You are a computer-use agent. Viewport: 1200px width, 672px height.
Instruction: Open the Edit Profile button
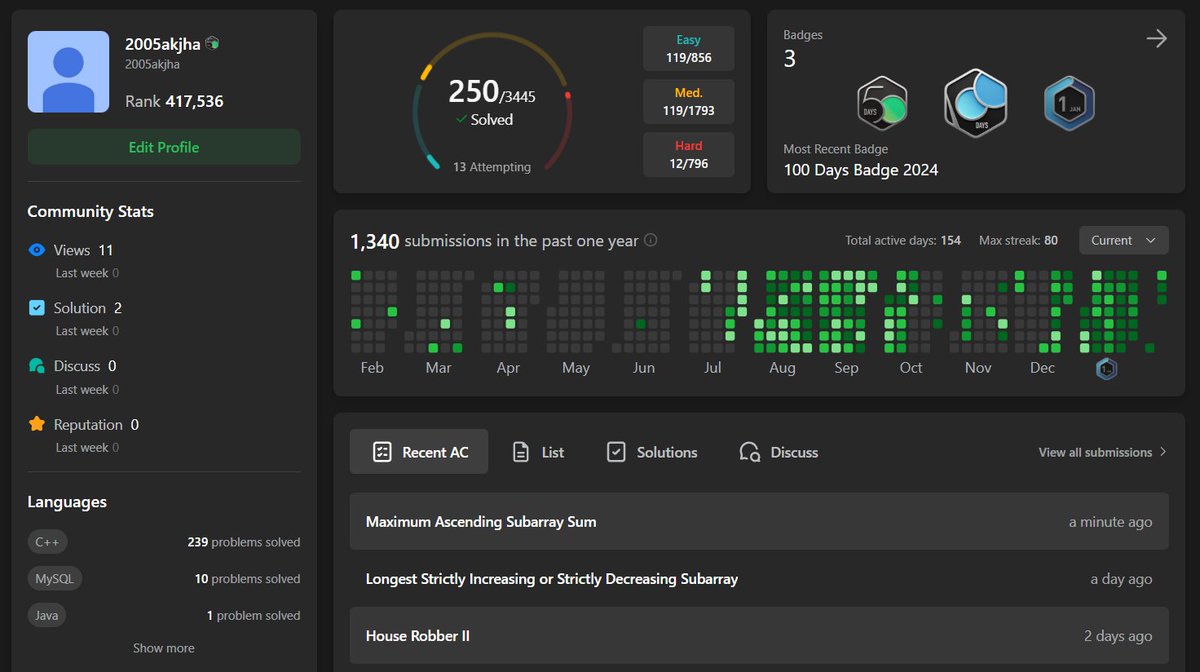click(164, 147)
